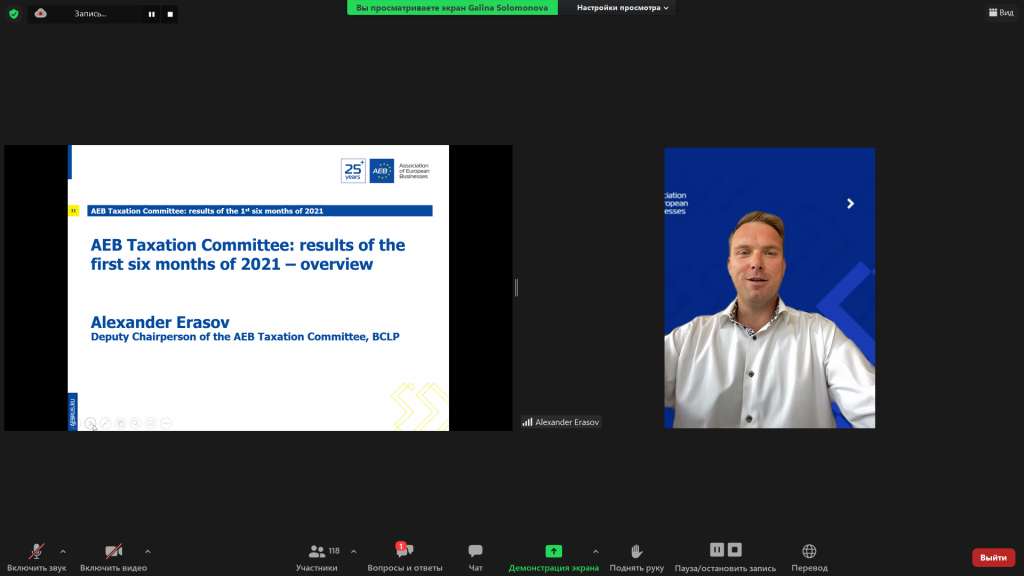Open the 'Участники' participants panel
Viewport: 1024px width, 576px height.
click(317, 557)
